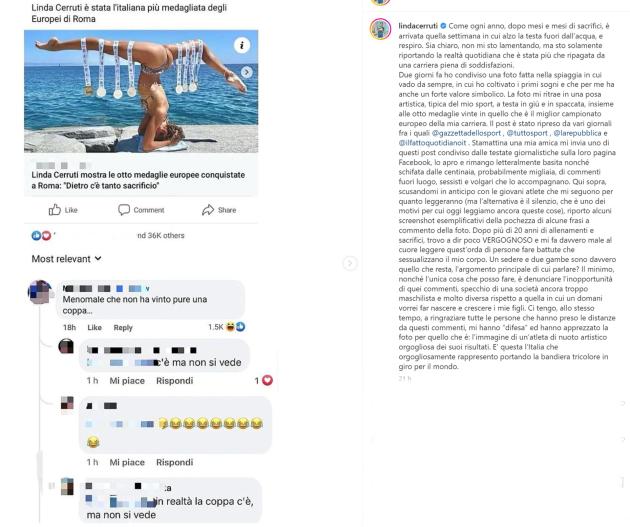This screenshot has width=630, height=527.
Task: Click Rispondi under the emoji comment
Action: (x=174, y=462)
